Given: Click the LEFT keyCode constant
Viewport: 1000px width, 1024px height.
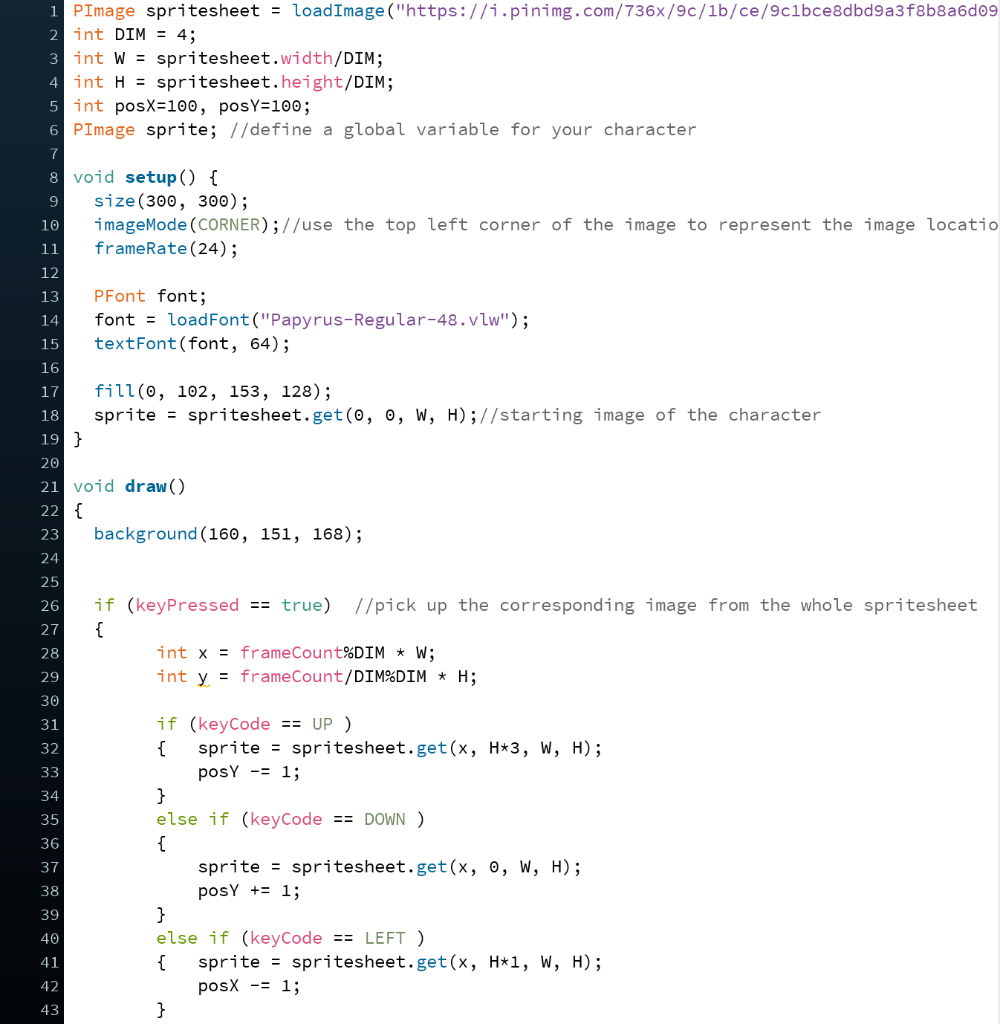Looking at the screenshot, I should 384,938.
